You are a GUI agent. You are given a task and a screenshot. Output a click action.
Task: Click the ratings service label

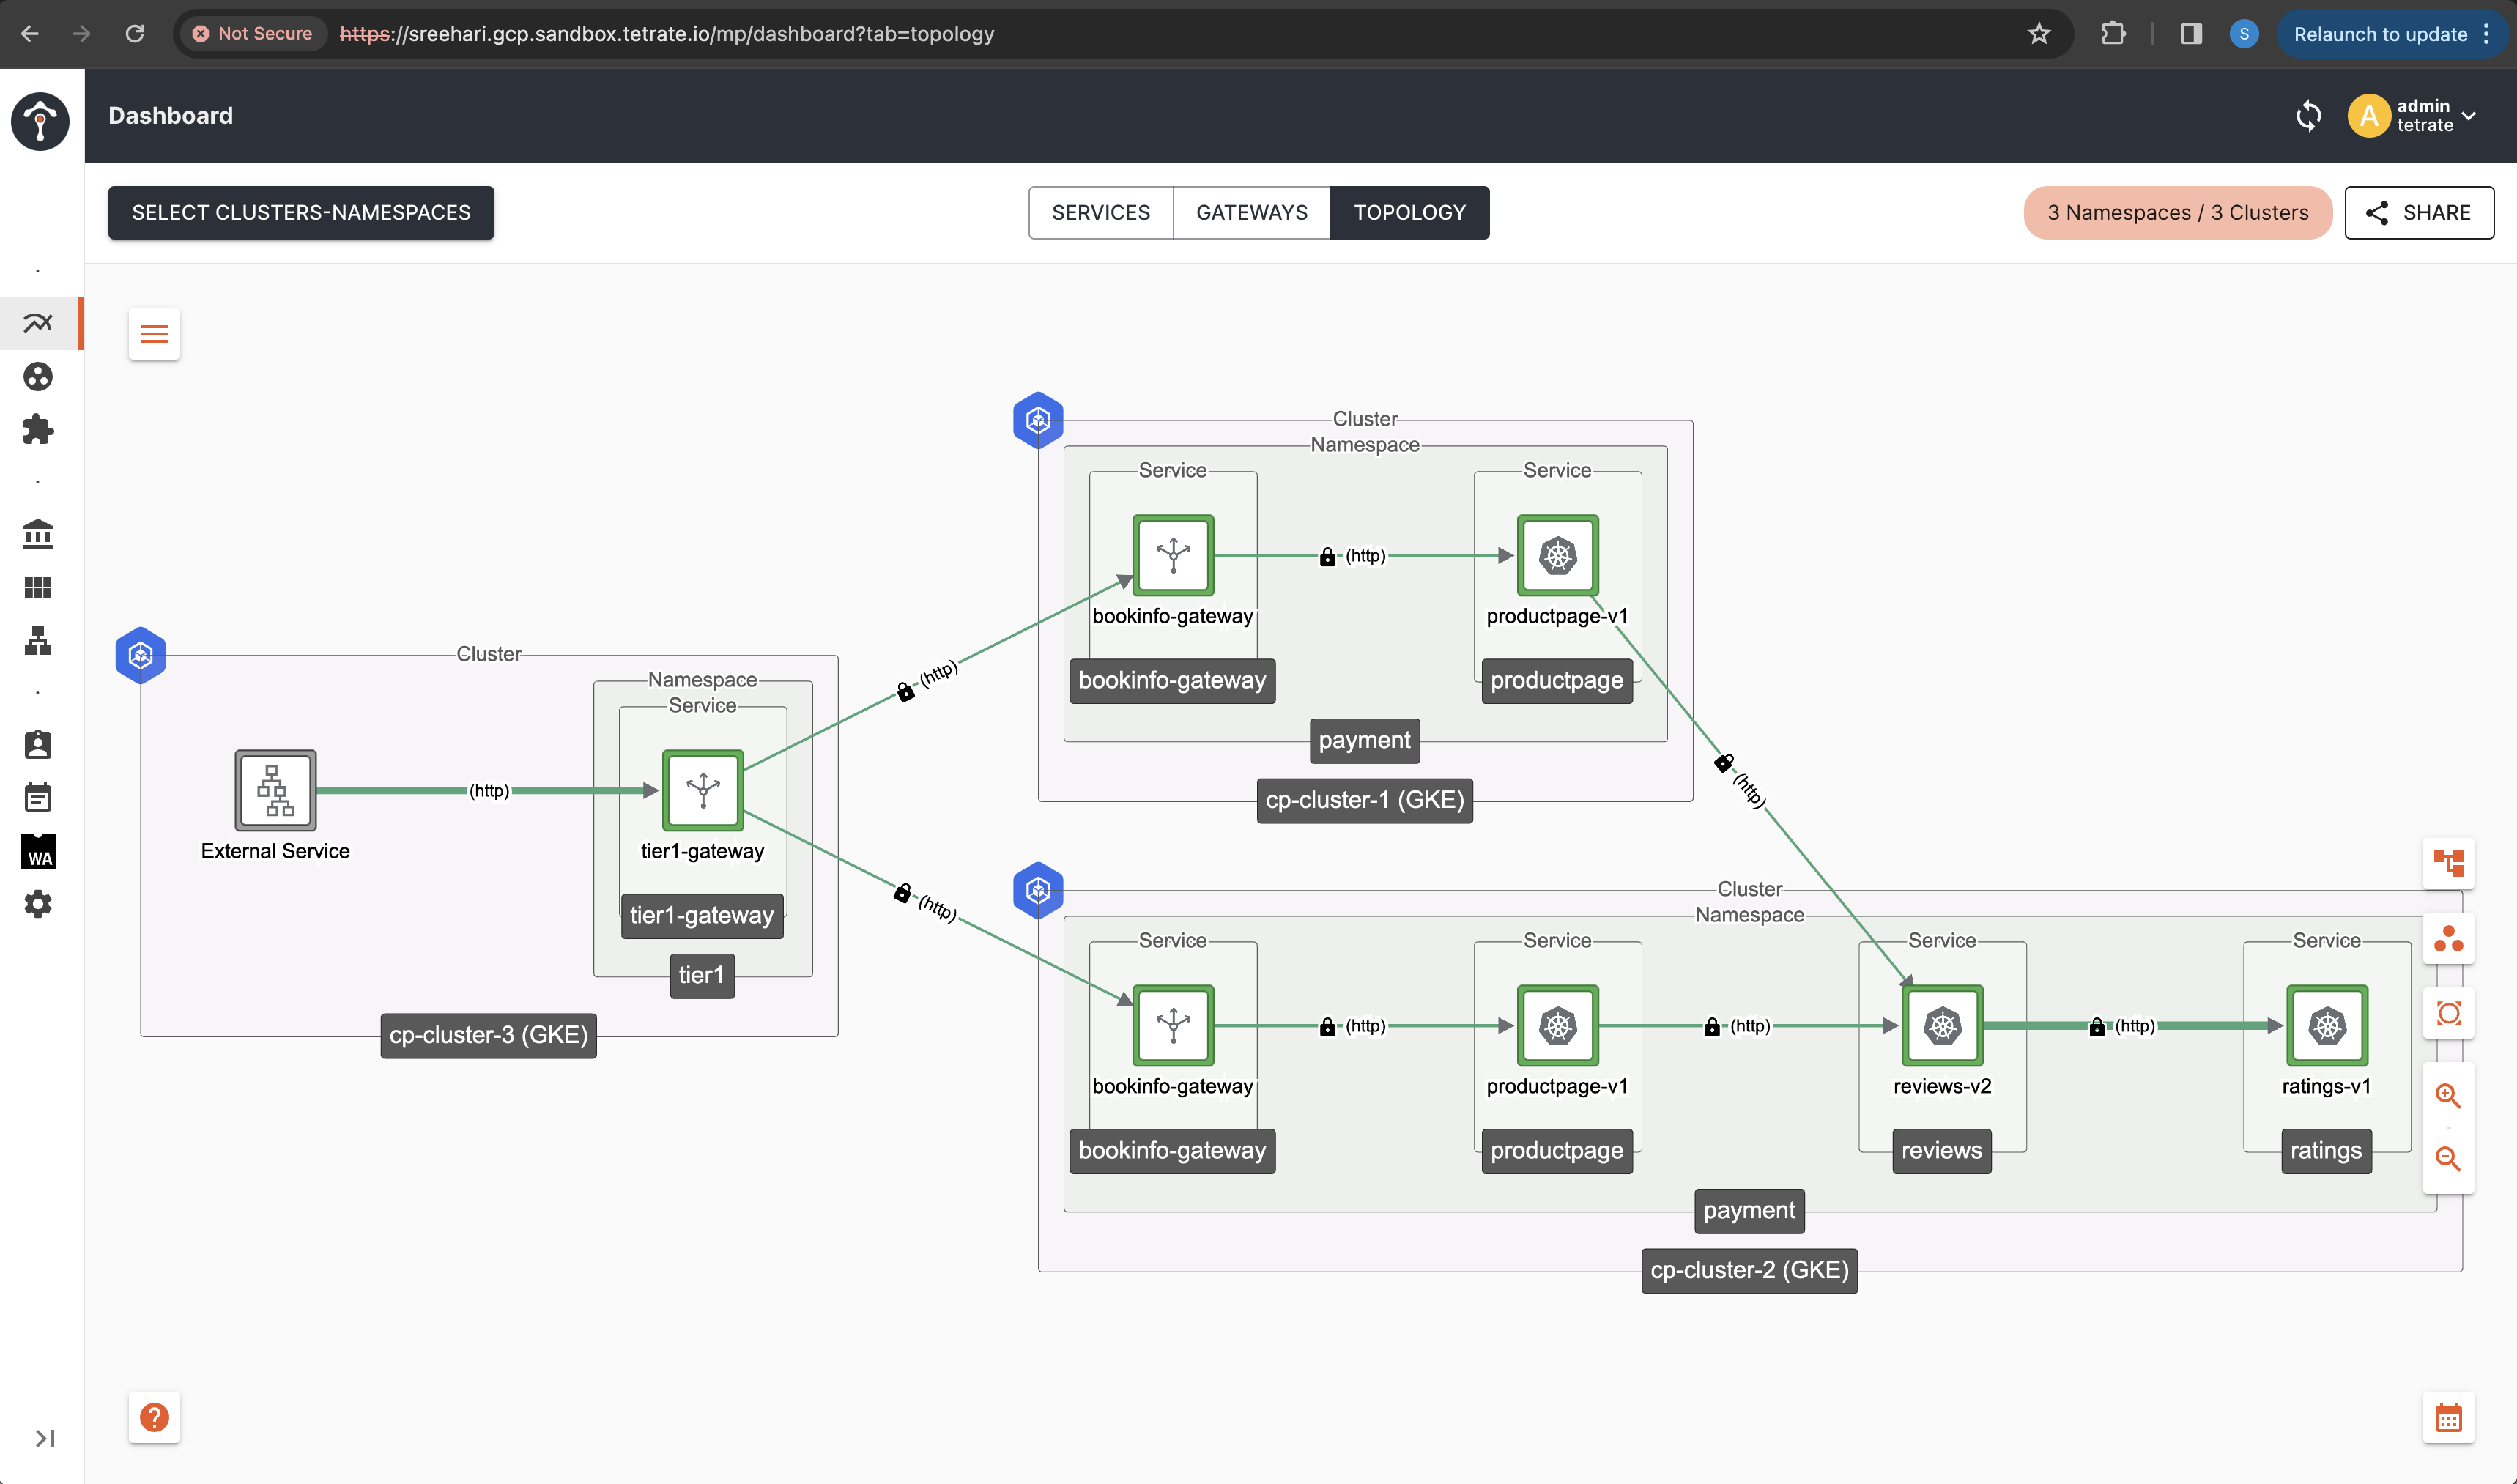(x=2326, y=1150)
